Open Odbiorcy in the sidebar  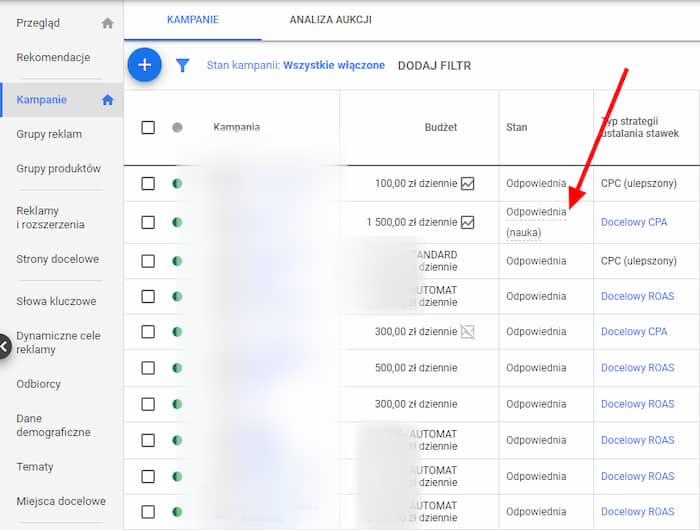pyautogui.click(x=38, y=384)
